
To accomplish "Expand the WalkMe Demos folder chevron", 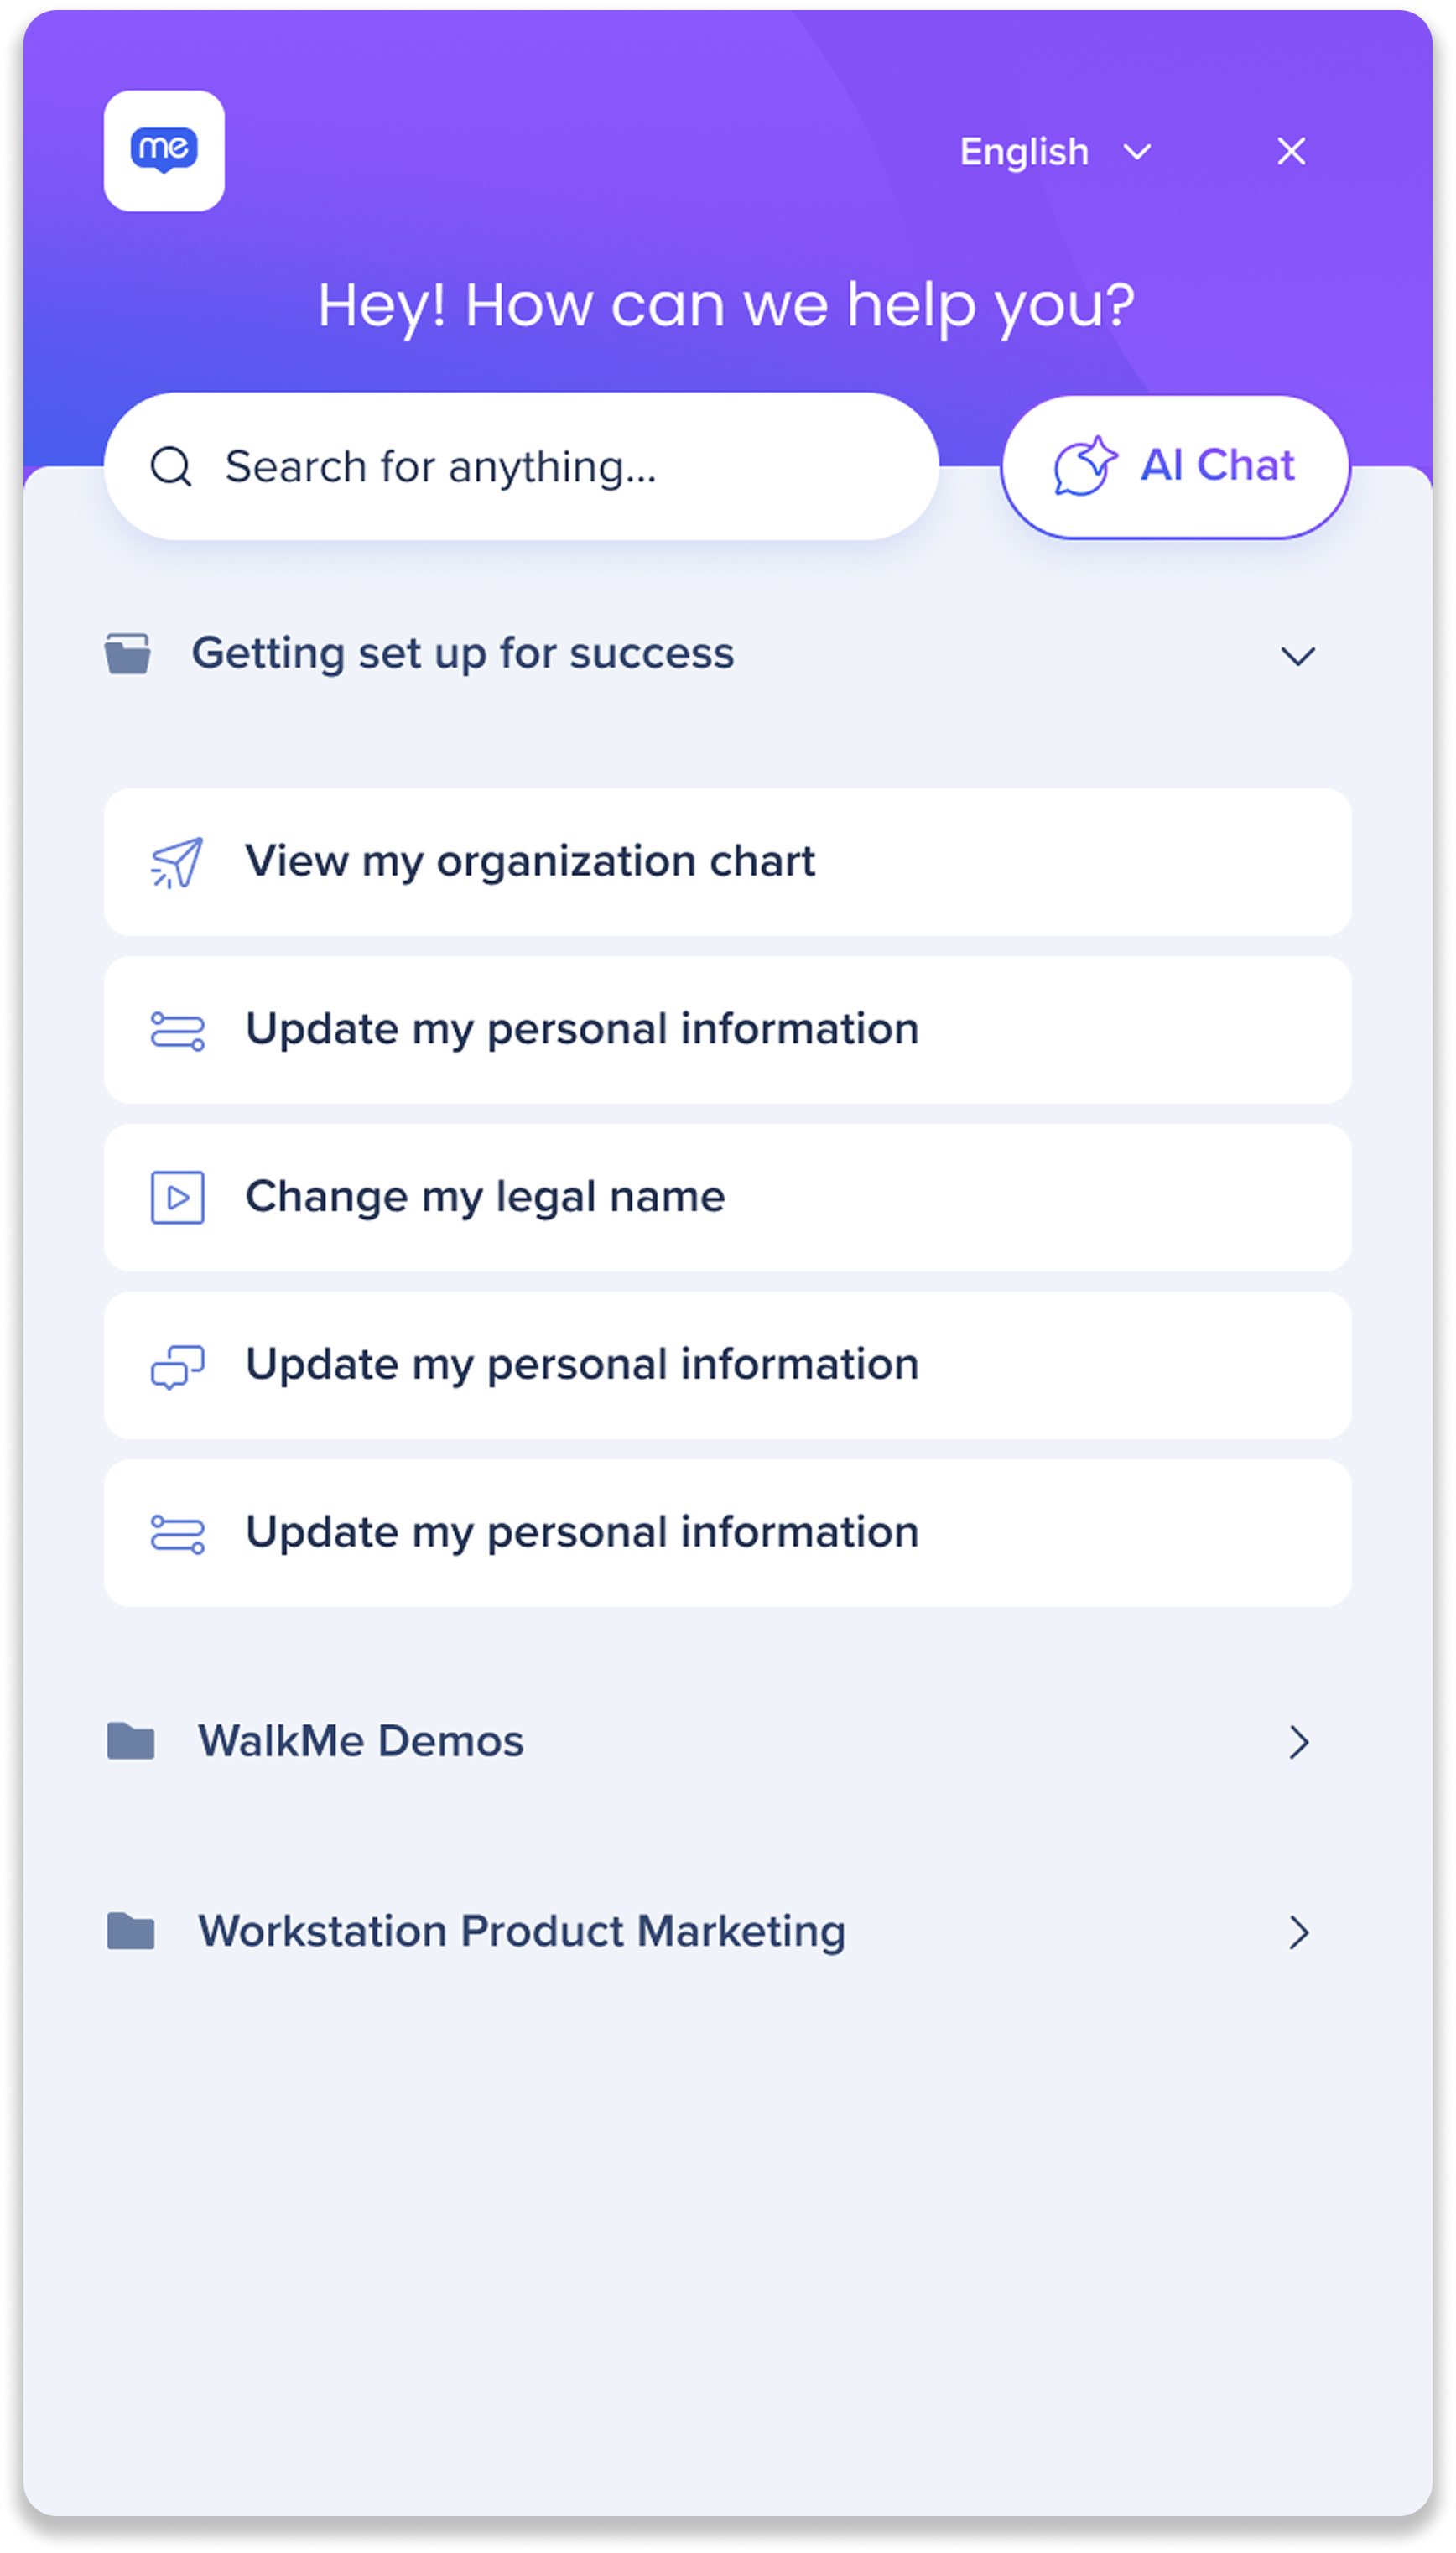I will click(x=1299, y=1743).
